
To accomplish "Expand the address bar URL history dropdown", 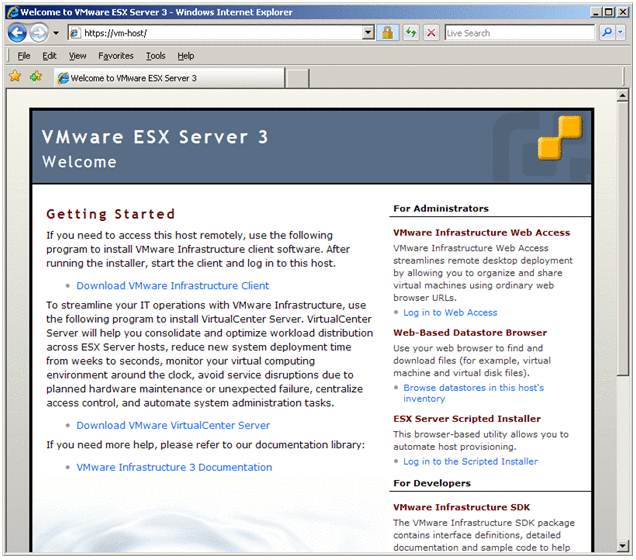I will coord(368,33).
